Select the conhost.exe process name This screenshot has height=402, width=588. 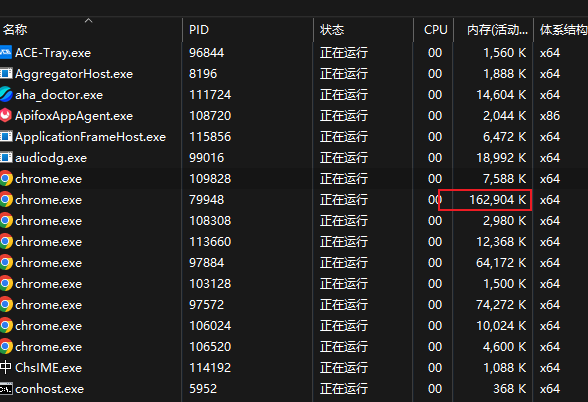pyautogui.click(x=50, y=389)
